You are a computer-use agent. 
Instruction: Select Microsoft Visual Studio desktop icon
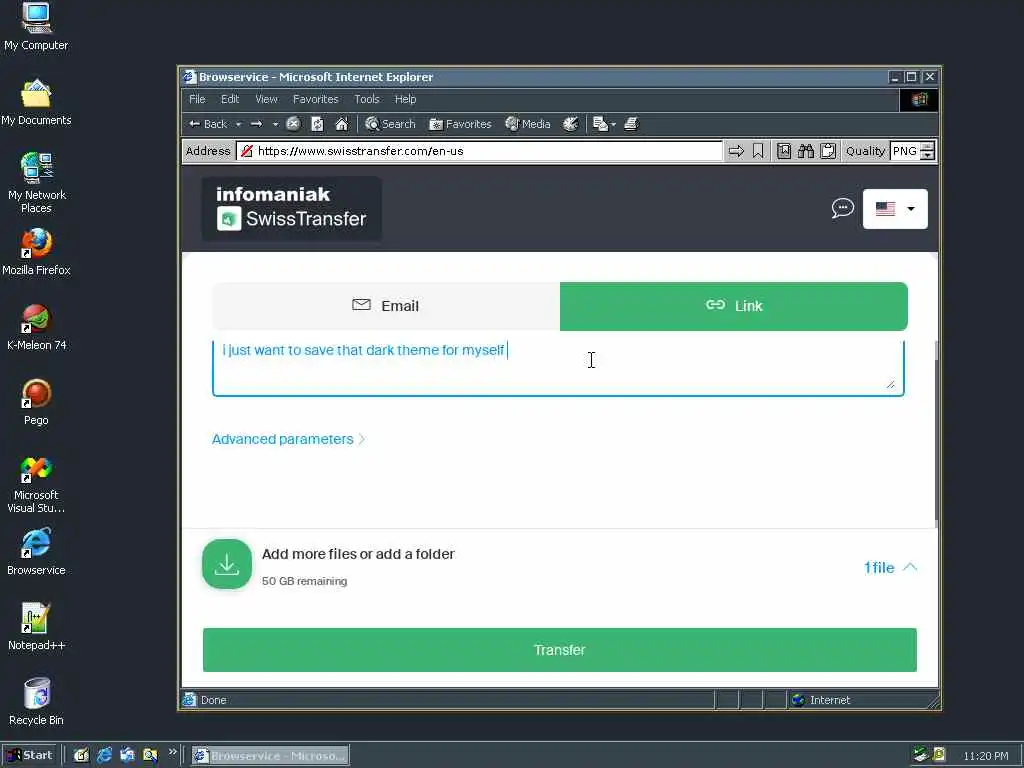pos(36,485)
